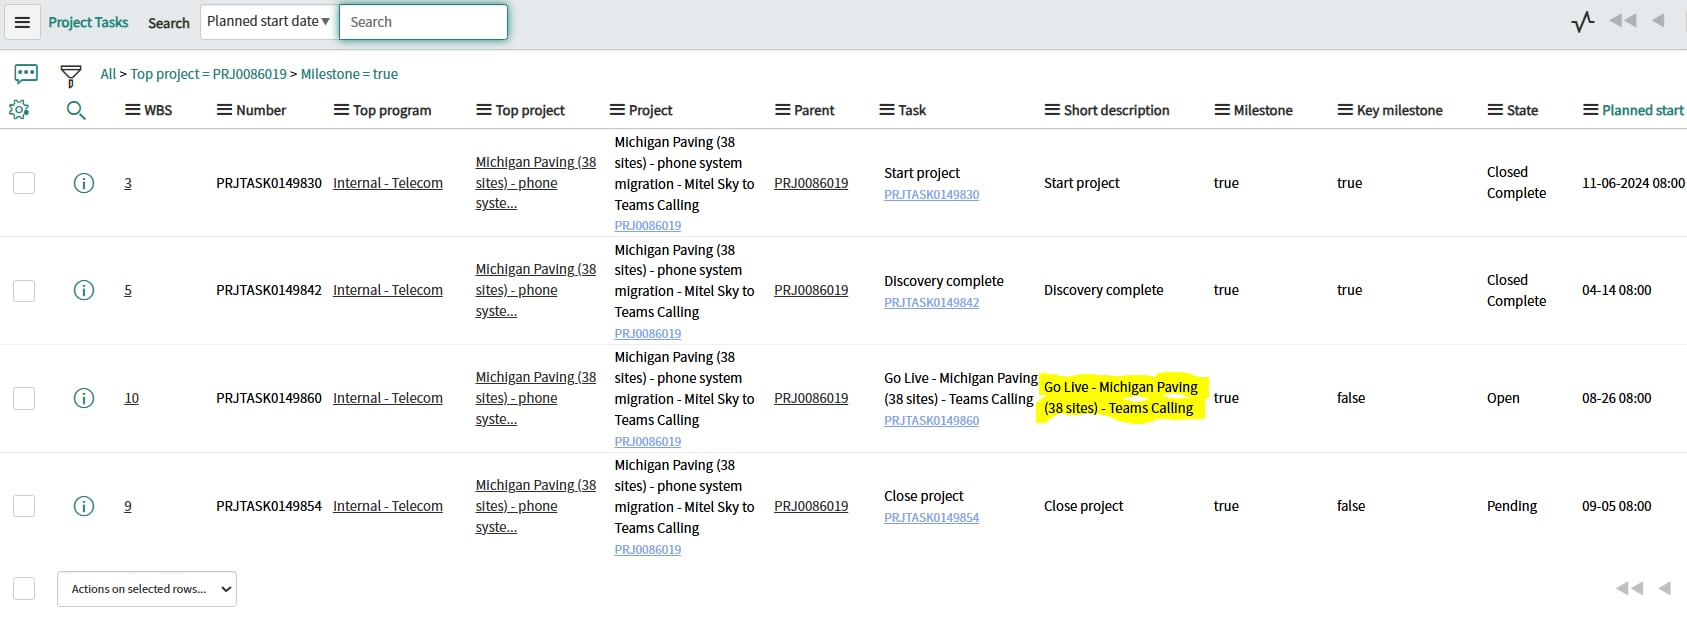Open Michigan Paving top project in Go Live row

(536, 398)
